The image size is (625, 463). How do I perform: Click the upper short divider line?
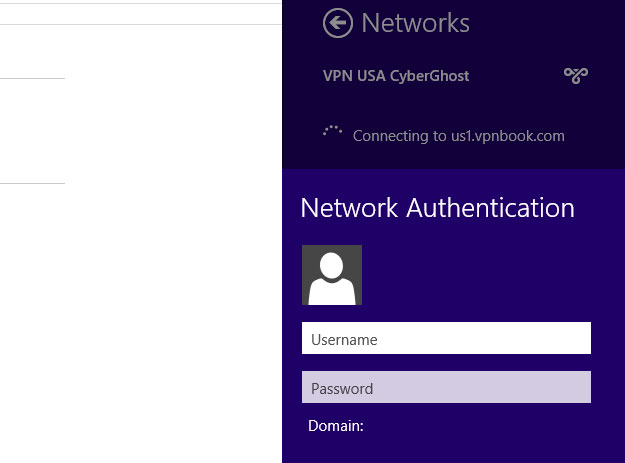[32, 78]
